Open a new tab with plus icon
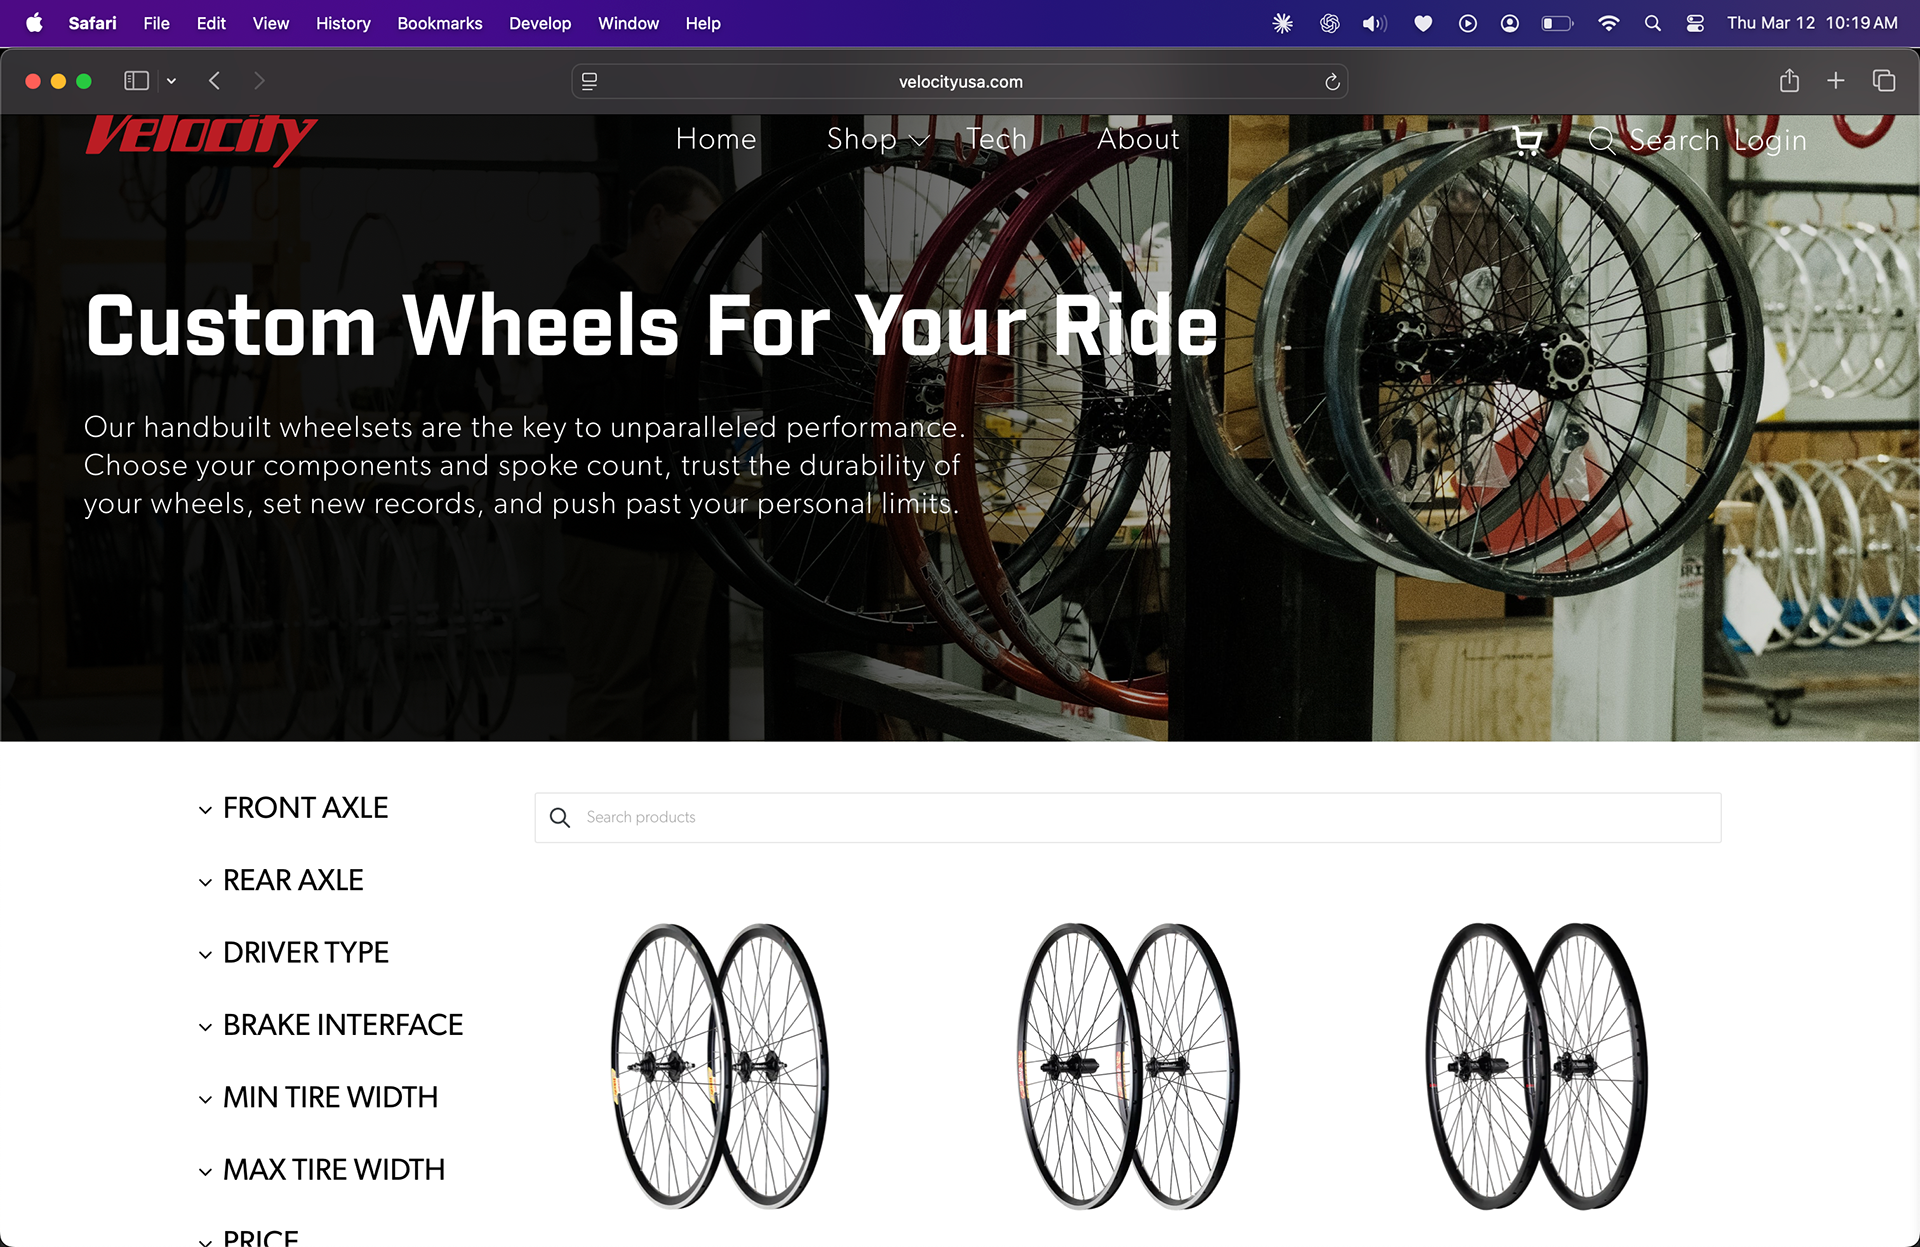This screenshot has height=1247, width=1920. pos(1835,81)
